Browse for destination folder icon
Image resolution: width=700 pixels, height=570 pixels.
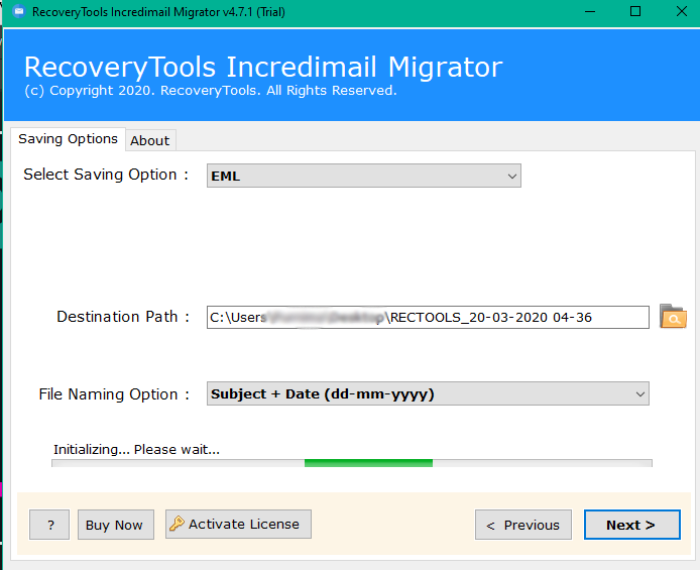click(x=673, y=316)
